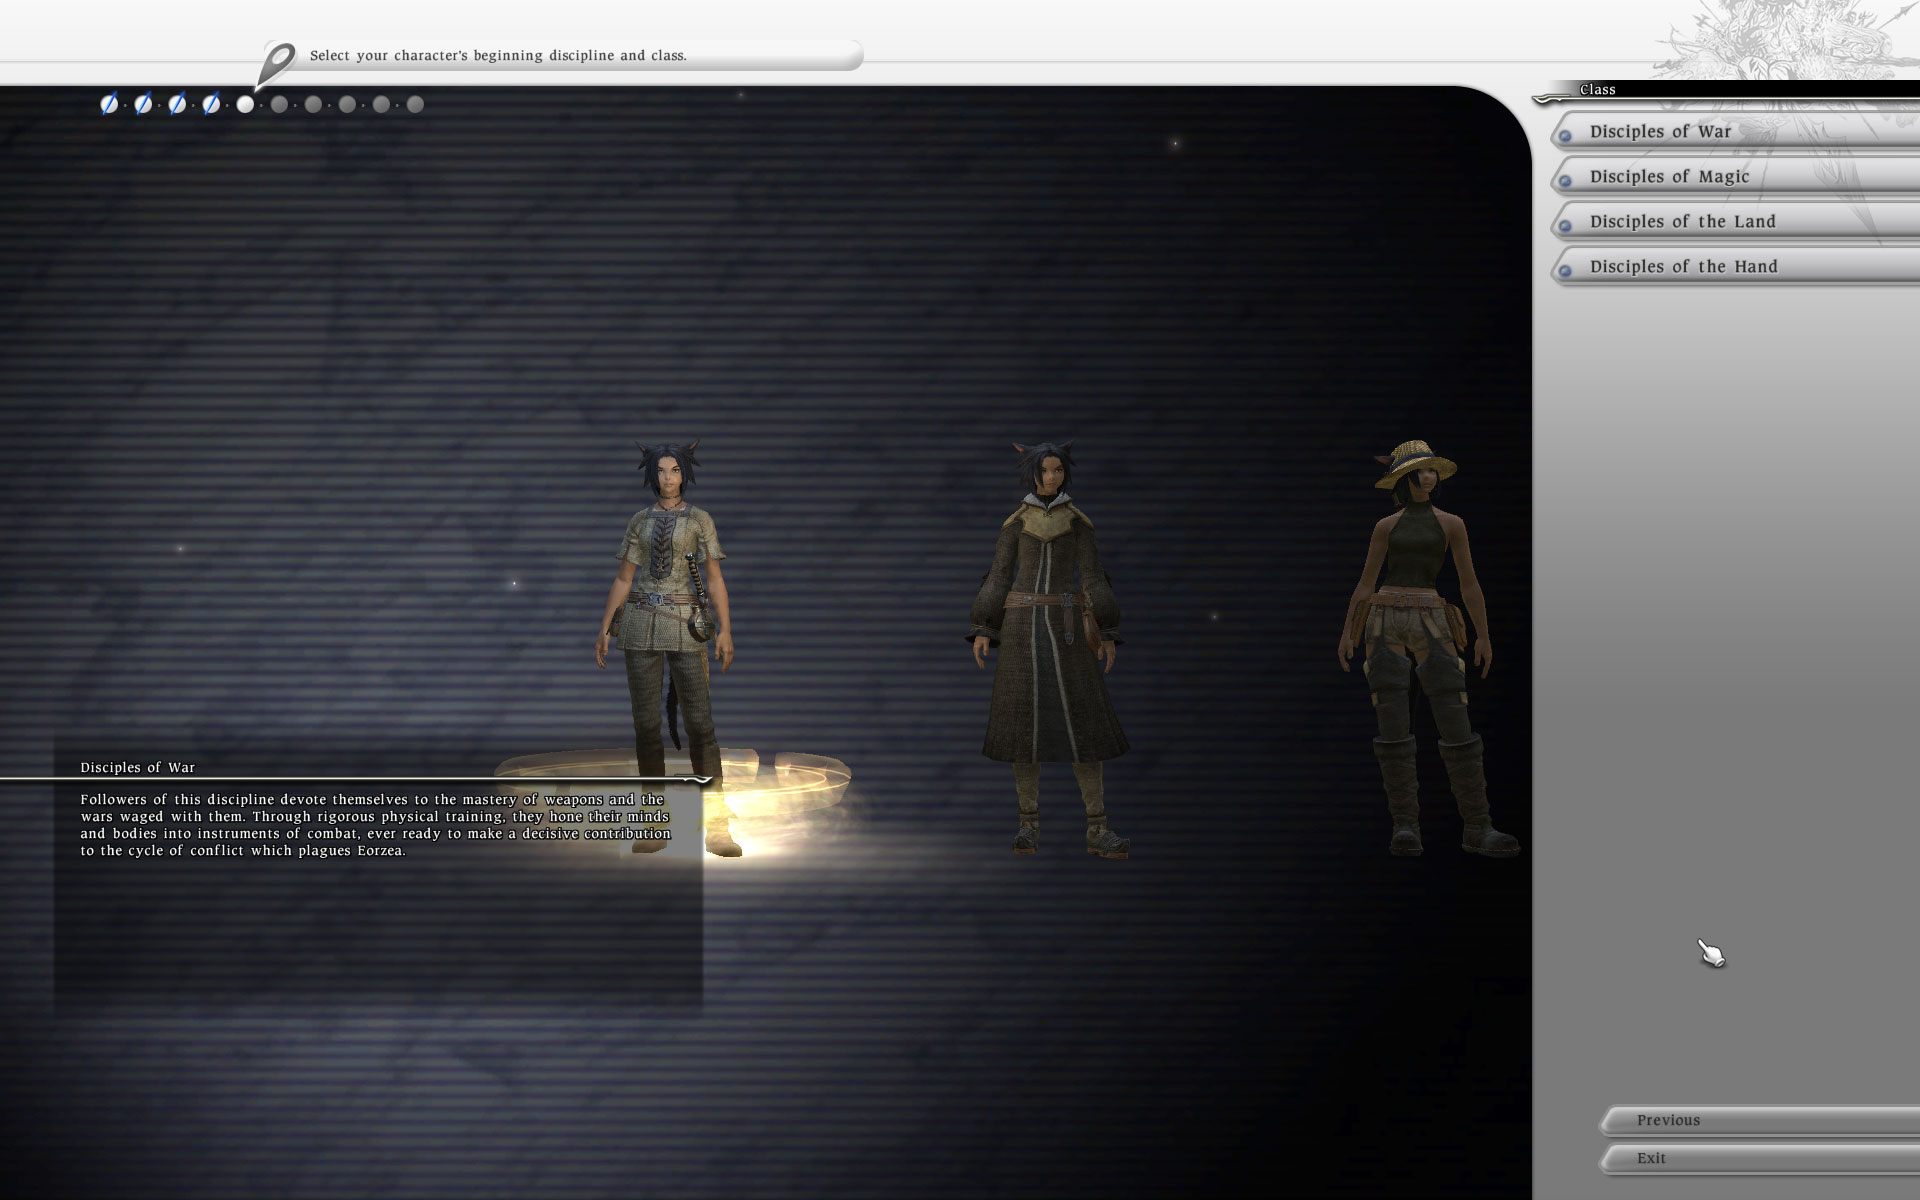The width and height of the screenshot is (1920, 1200).
Task: Select Disciples of War class
Action: [1735, 131]
